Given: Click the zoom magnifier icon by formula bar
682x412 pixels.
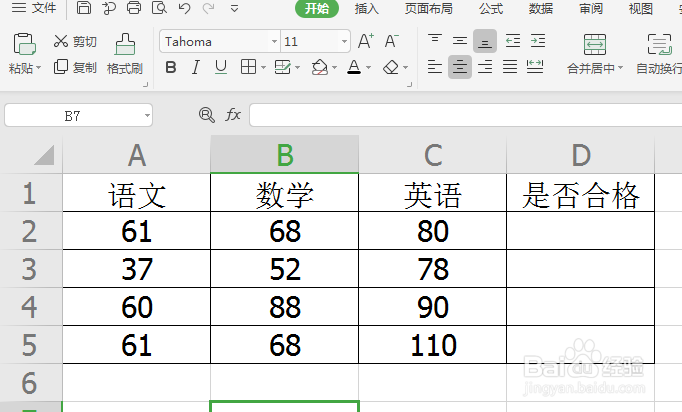Looking at the screenshot, I should coord(207,115).
